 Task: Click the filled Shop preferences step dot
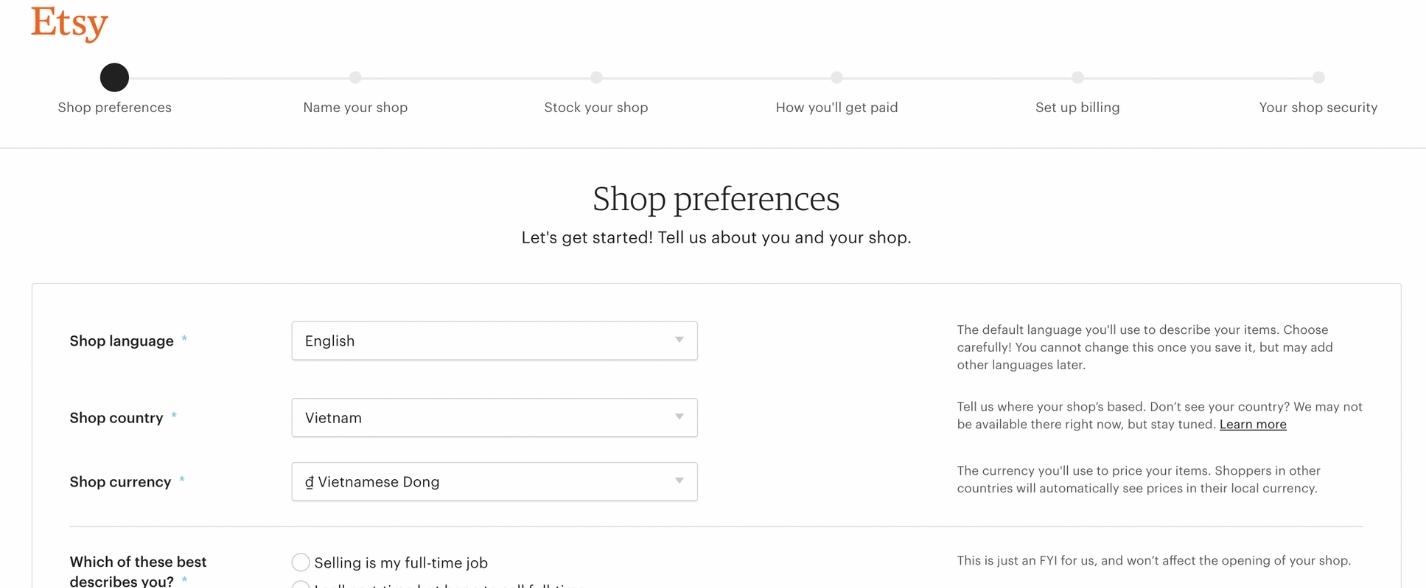click(x=115, y=77)
